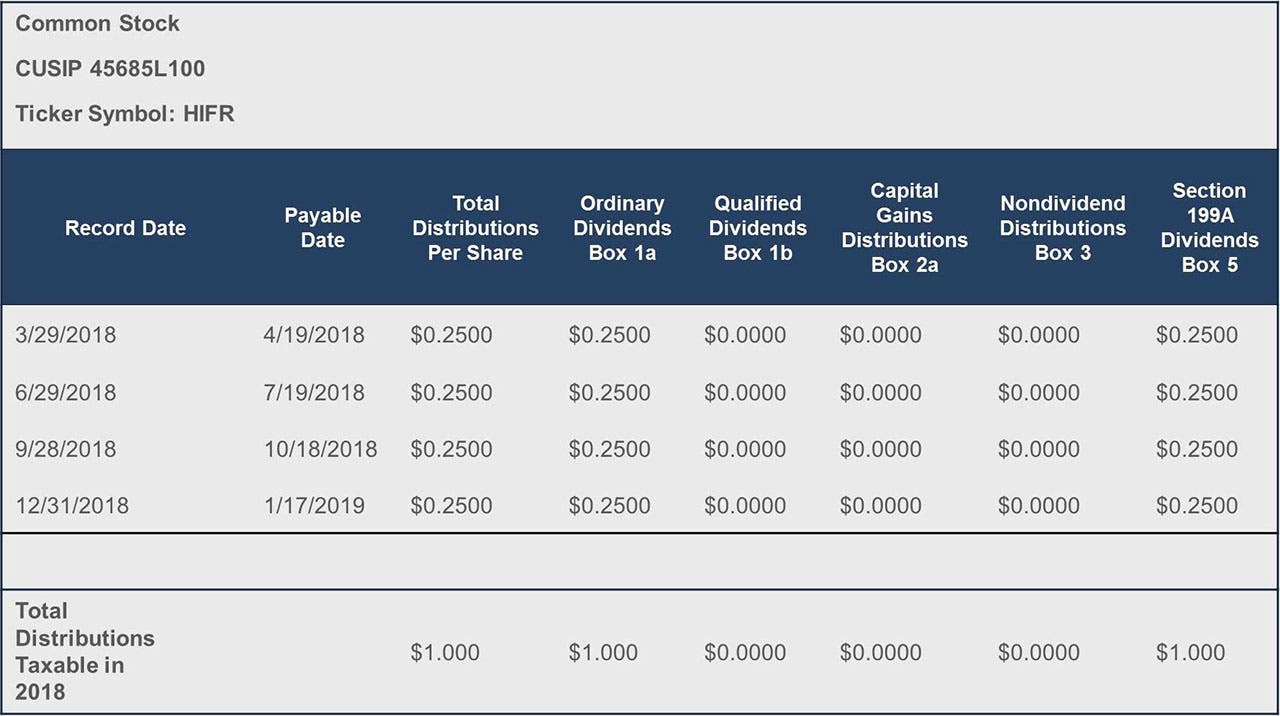This screenshot has height=716, width=1280.
Task: Click the Payable Date column header
Action: click(322, 228)
